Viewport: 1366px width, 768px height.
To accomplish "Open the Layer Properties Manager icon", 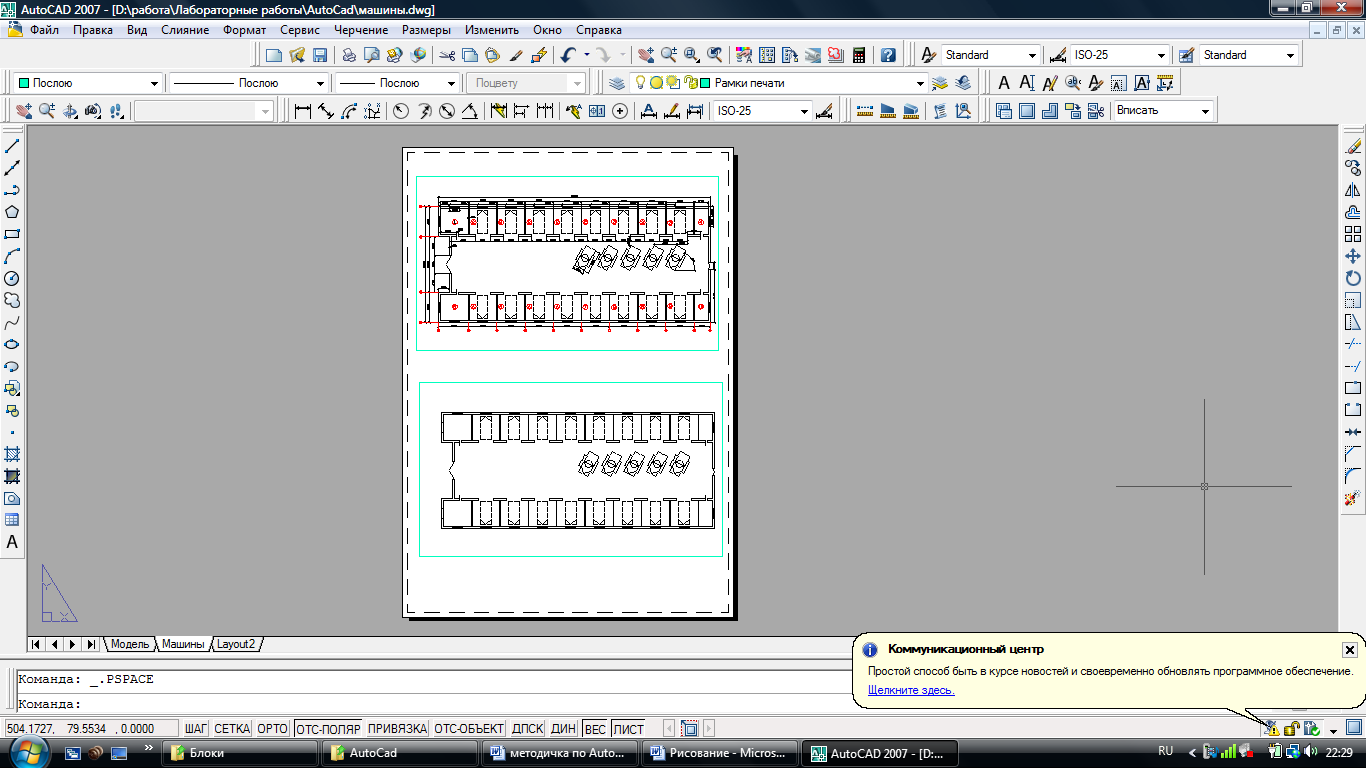I will pyautogui.click(x=616, y=83).
